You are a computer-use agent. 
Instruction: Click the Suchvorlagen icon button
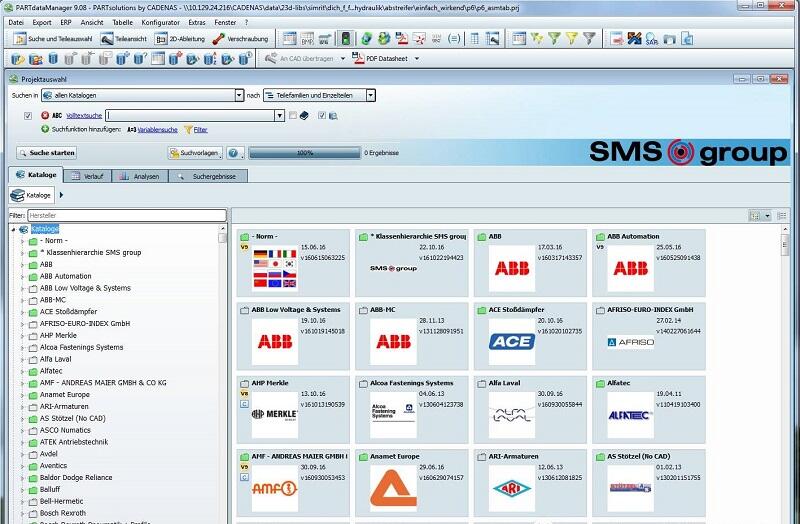tap(195, 153)
